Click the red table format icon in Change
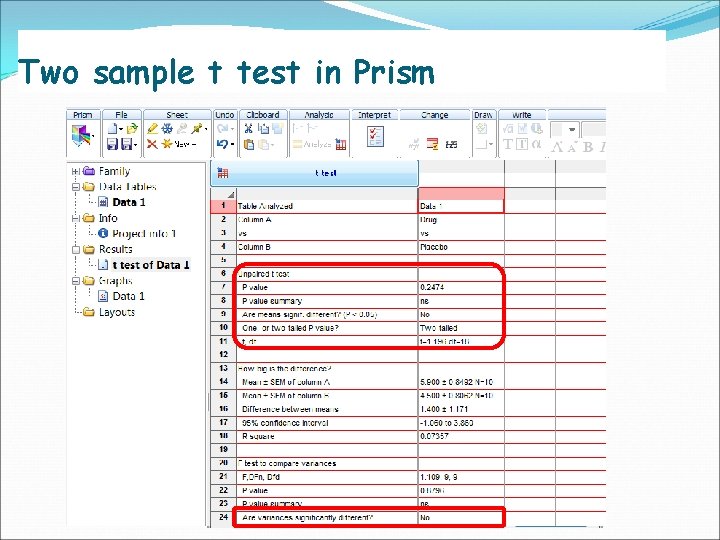Screen dimensions: 720x540 click(432, 144)
